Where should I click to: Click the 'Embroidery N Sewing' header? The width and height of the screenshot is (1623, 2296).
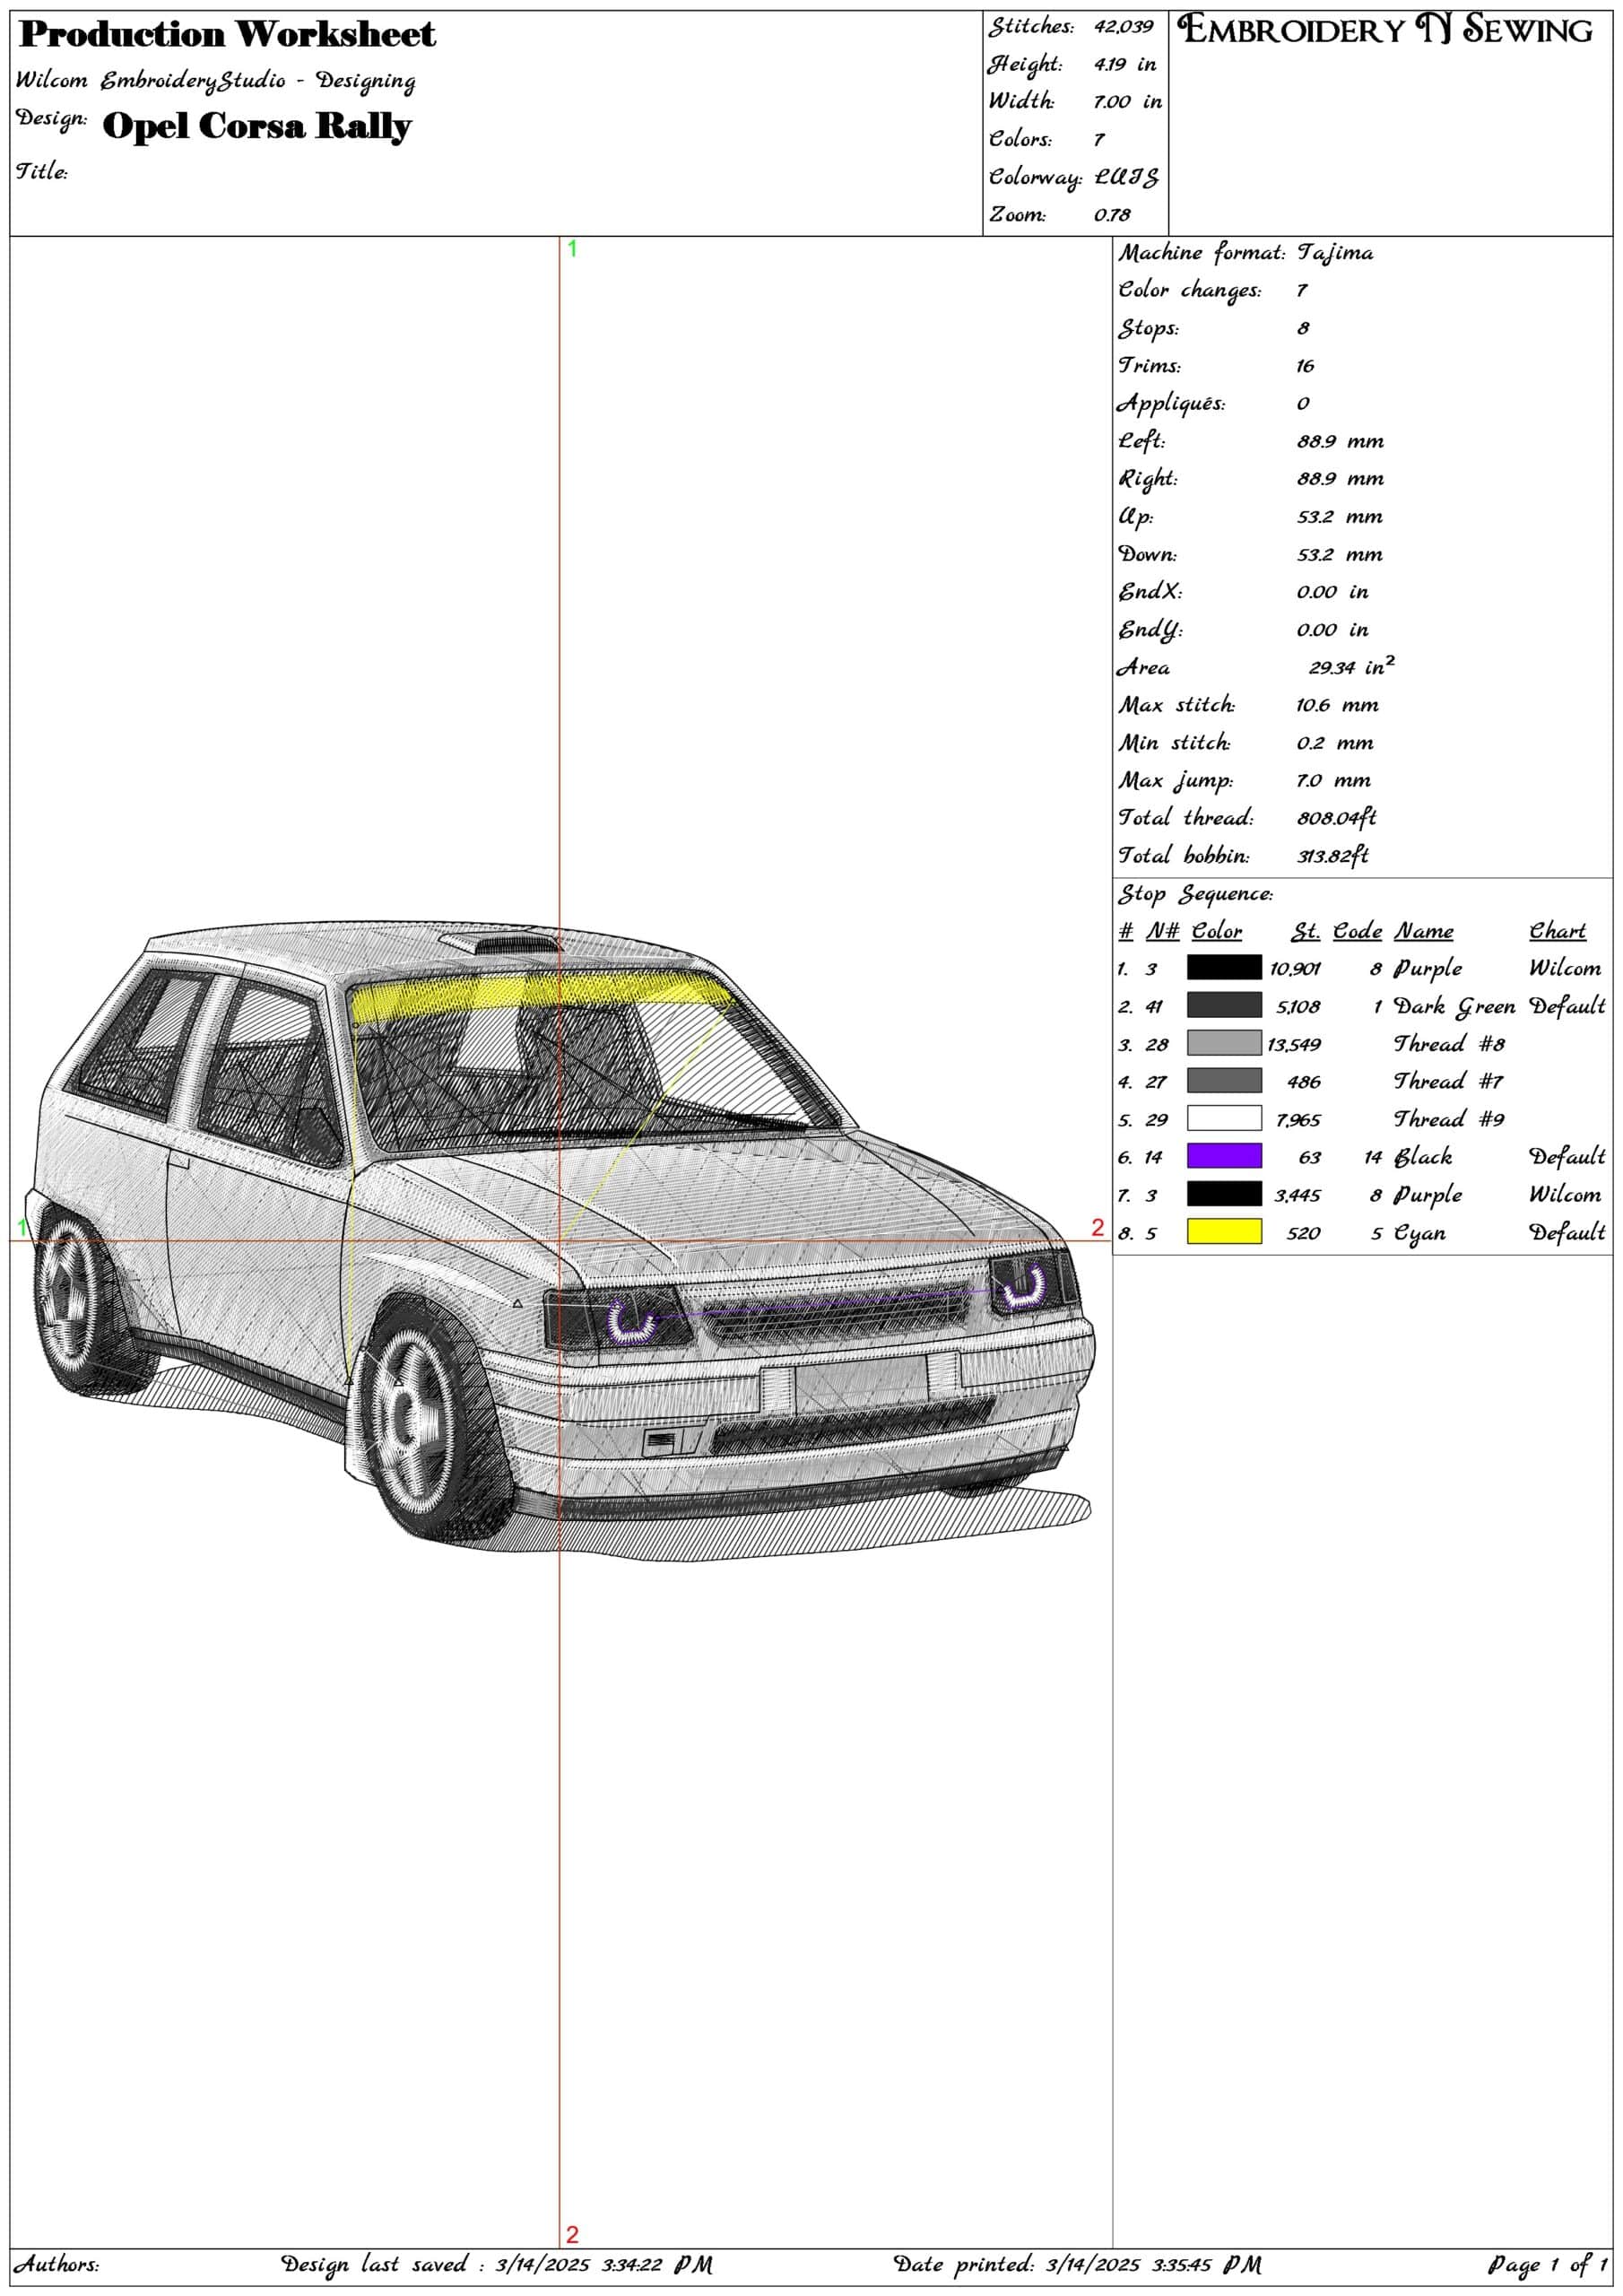coord(1385,29)
